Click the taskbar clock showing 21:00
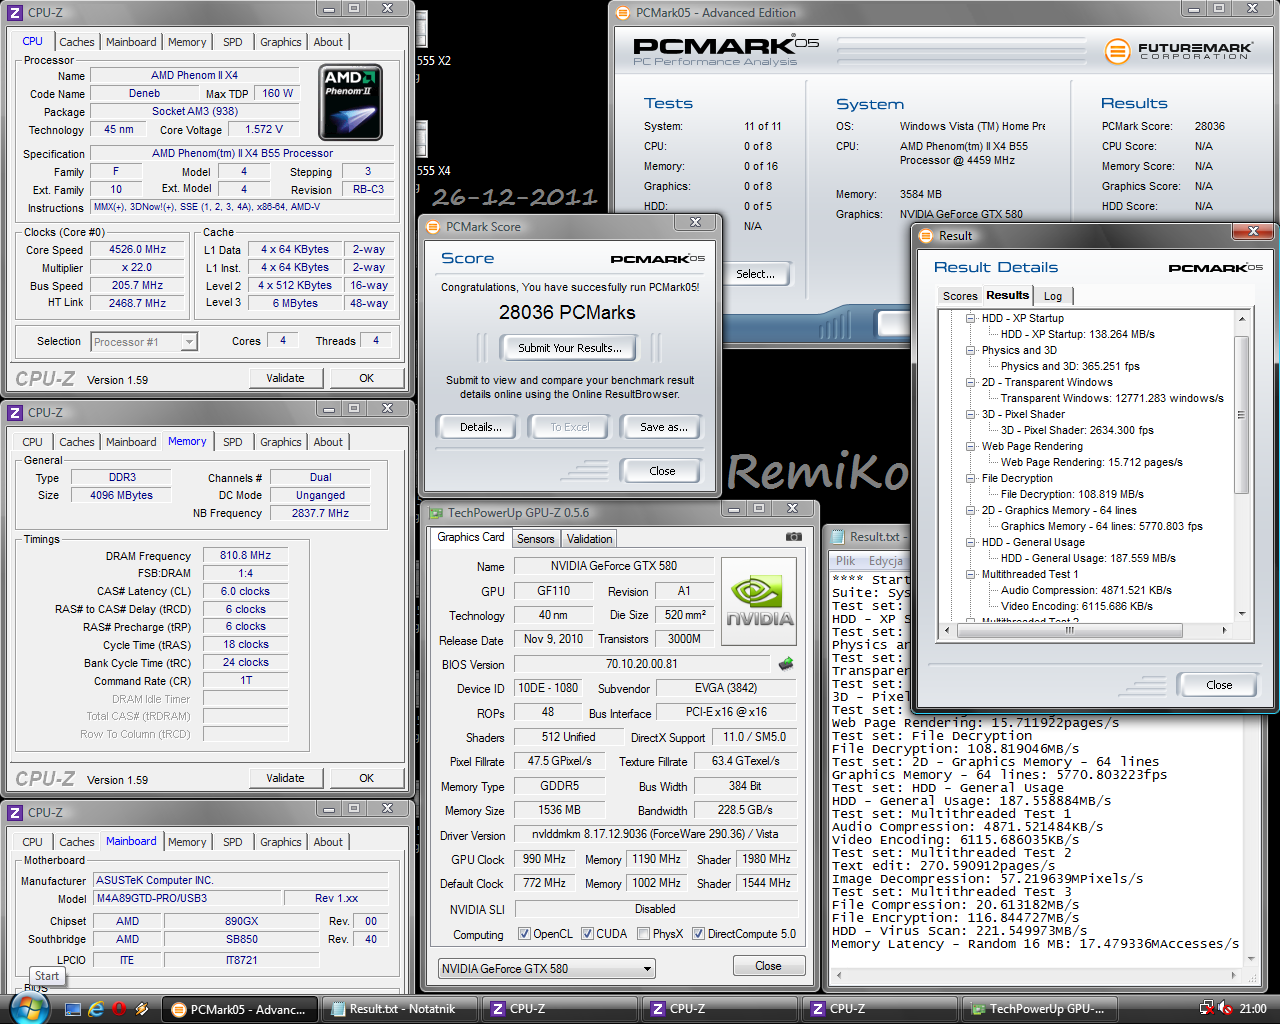The image size is (1280, 1024). pyautogui.click(x=1253, y=1009)
